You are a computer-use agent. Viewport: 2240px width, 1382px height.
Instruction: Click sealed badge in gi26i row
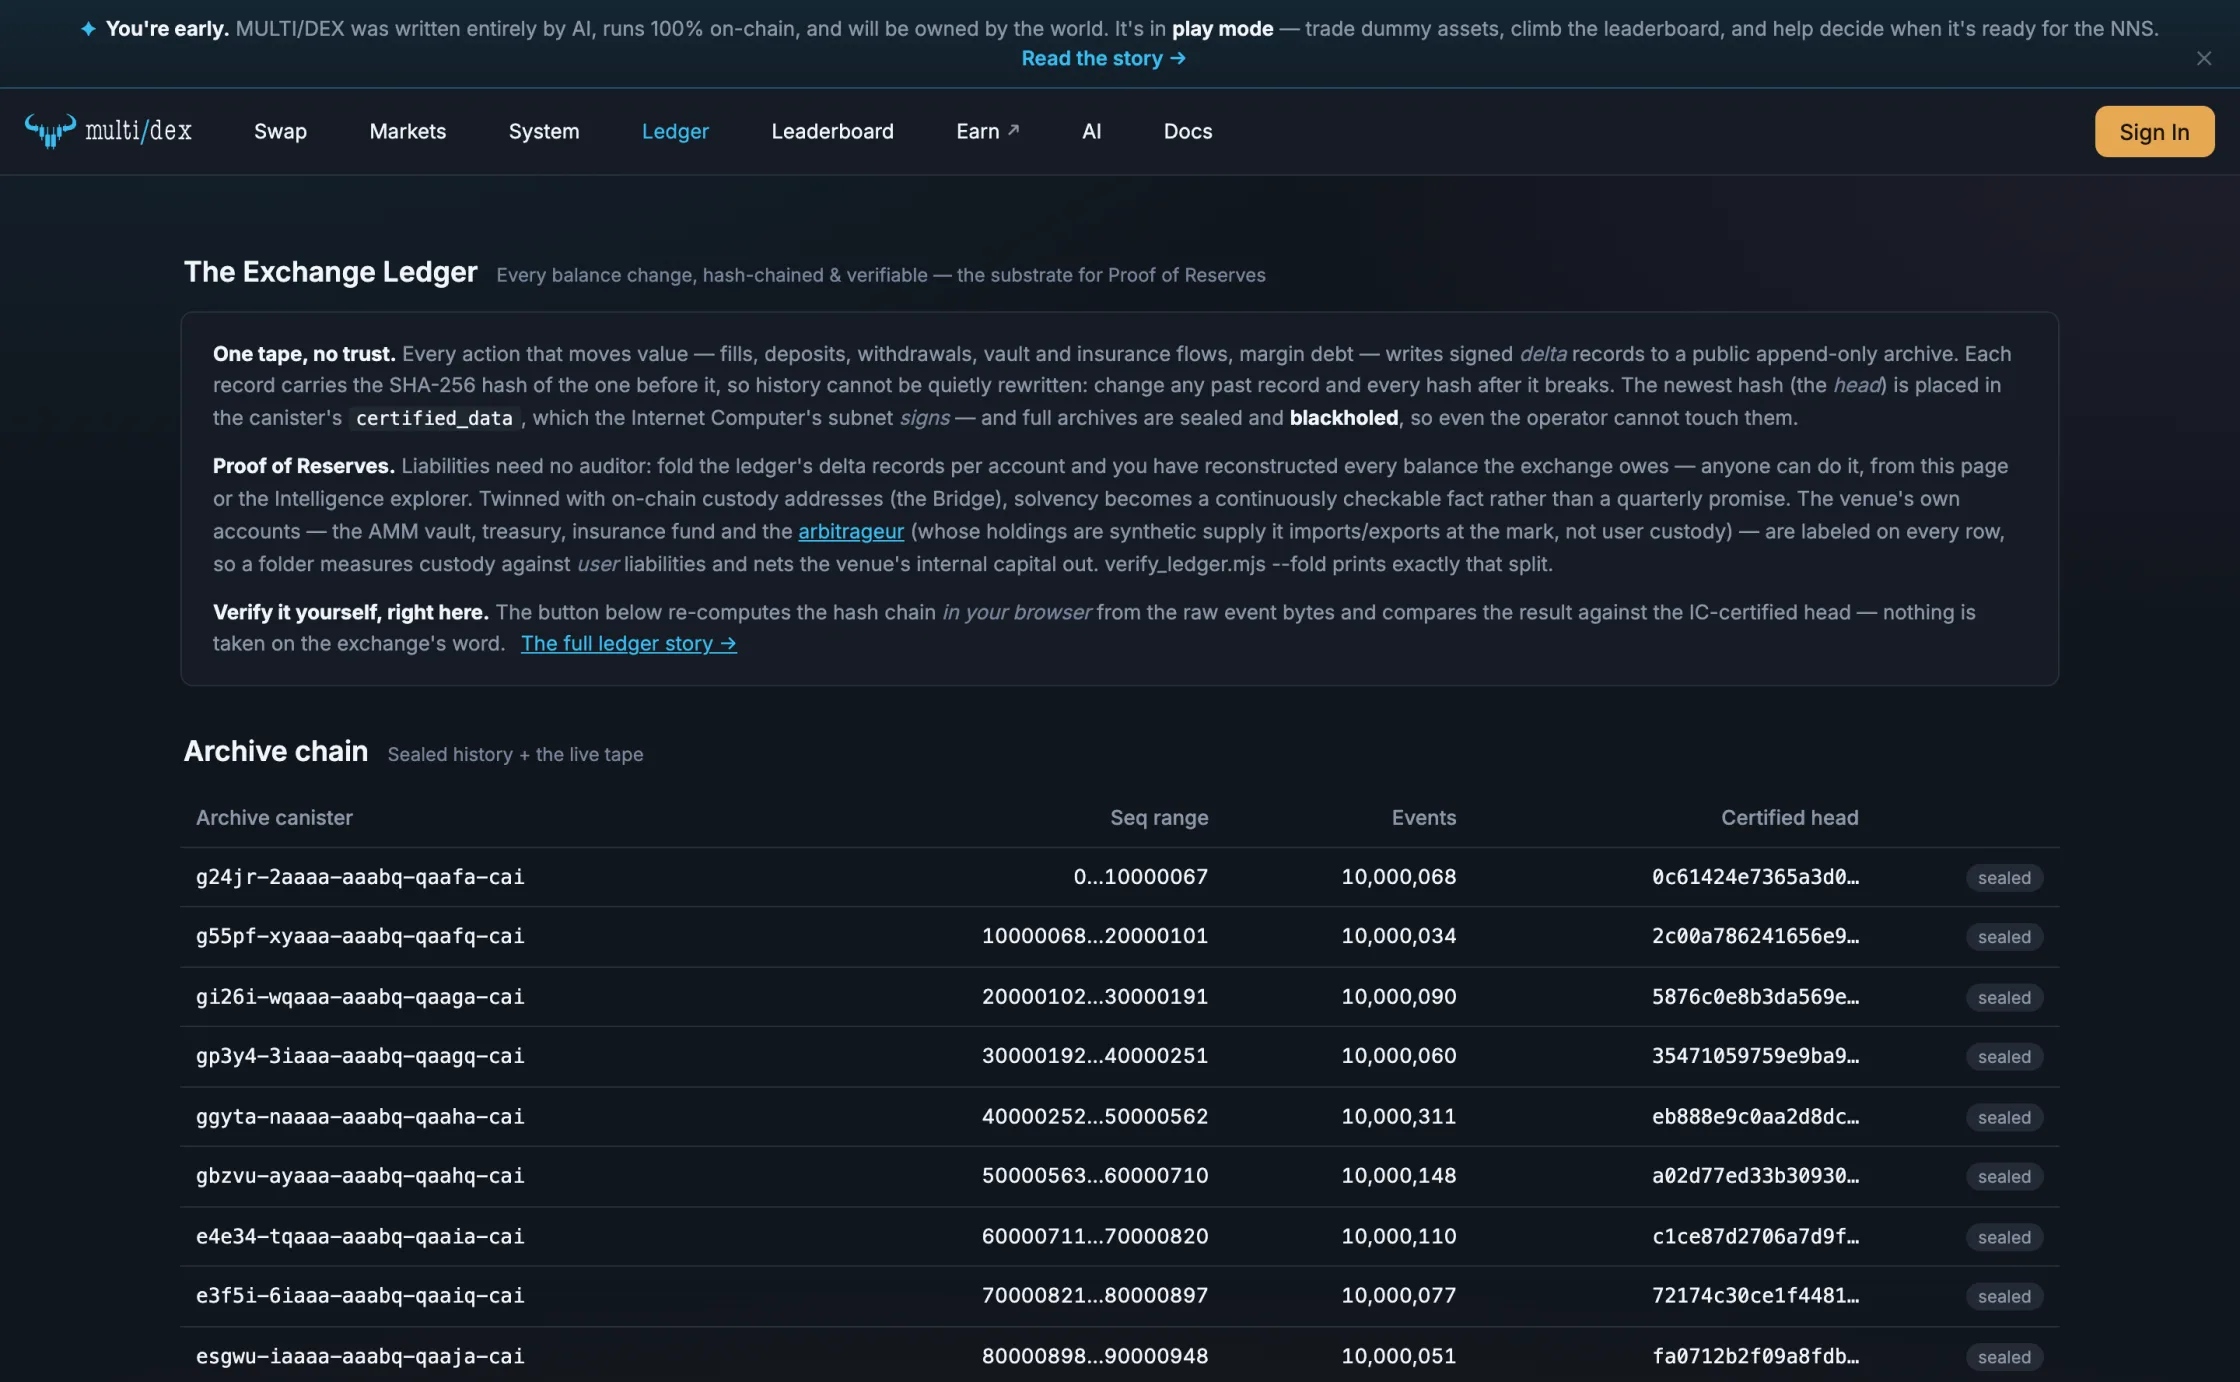pyautogui.click(x=2004, y=997)
